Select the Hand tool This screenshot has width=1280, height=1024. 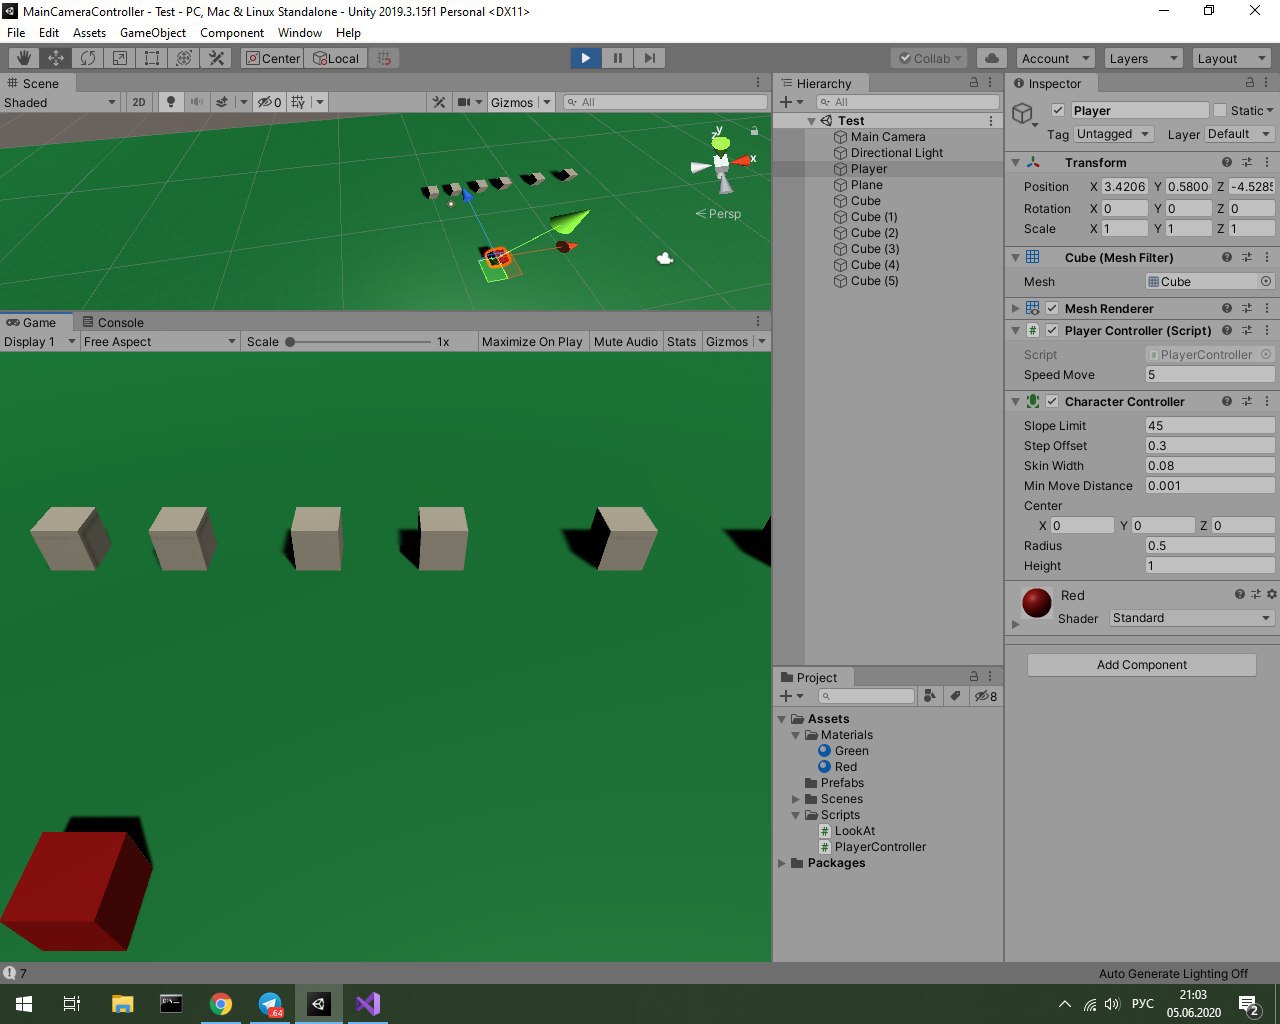coord(24,58)
